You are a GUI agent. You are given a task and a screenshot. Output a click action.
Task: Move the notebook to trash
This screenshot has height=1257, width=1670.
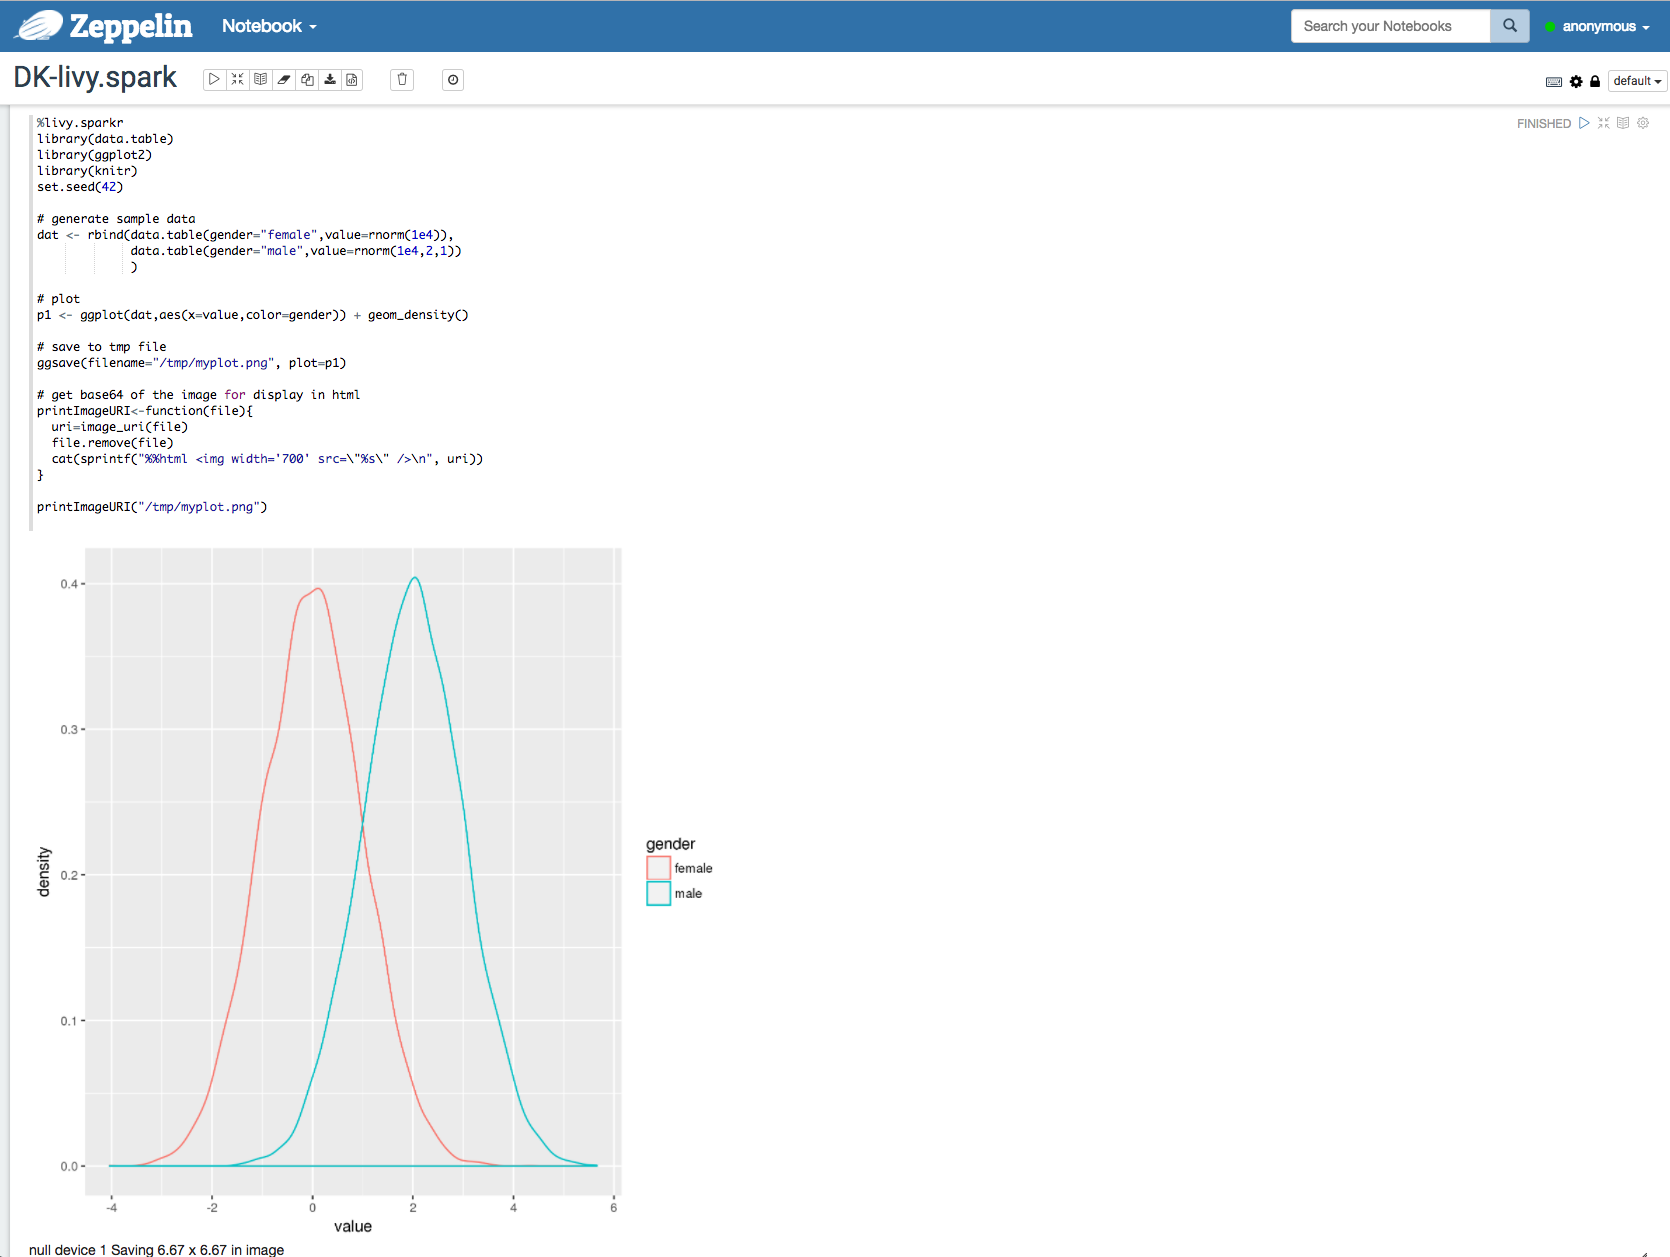401,79
